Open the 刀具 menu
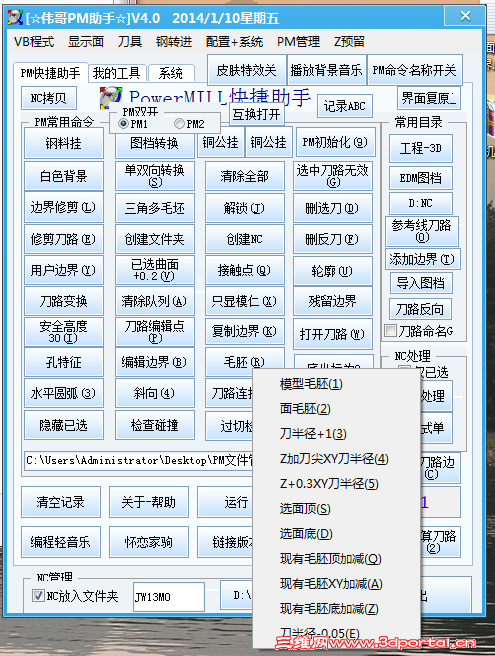Viewport: 495px width, 656px height. click(x=129, y=42)
